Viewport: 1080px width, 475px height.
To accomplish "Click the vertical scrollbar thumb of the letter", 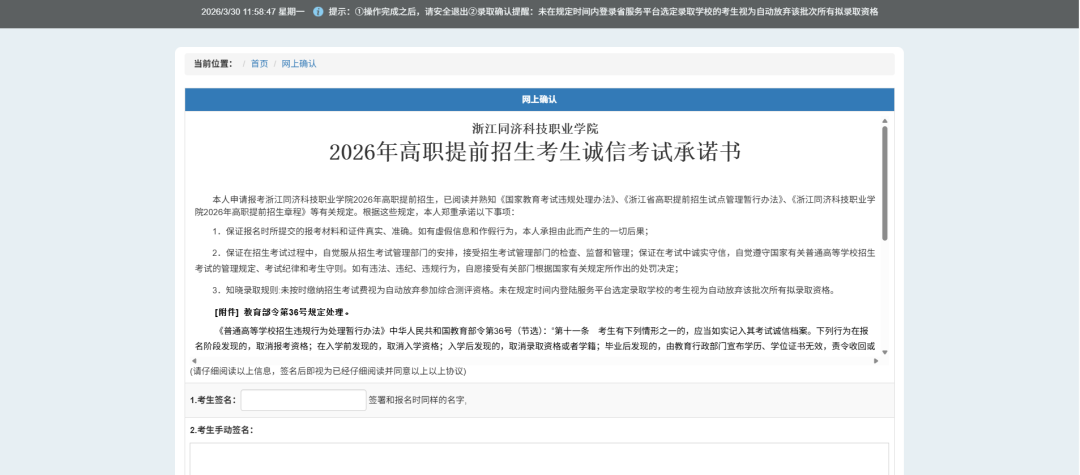I will (884, 183).
